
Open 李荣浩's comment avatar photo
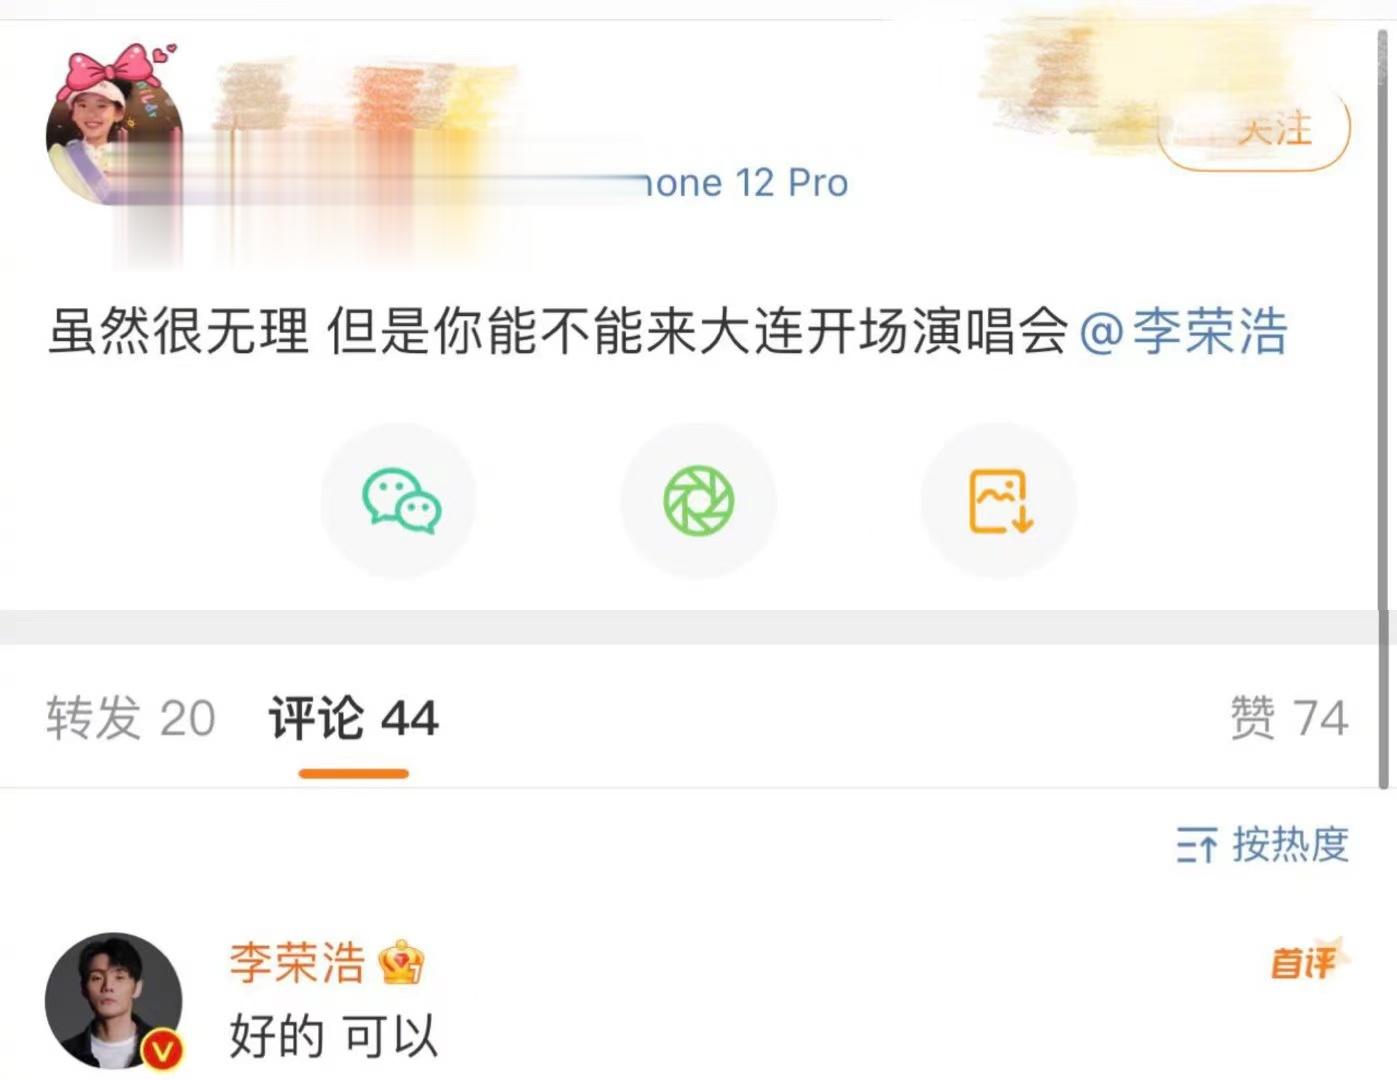[x=113, y=1001]
